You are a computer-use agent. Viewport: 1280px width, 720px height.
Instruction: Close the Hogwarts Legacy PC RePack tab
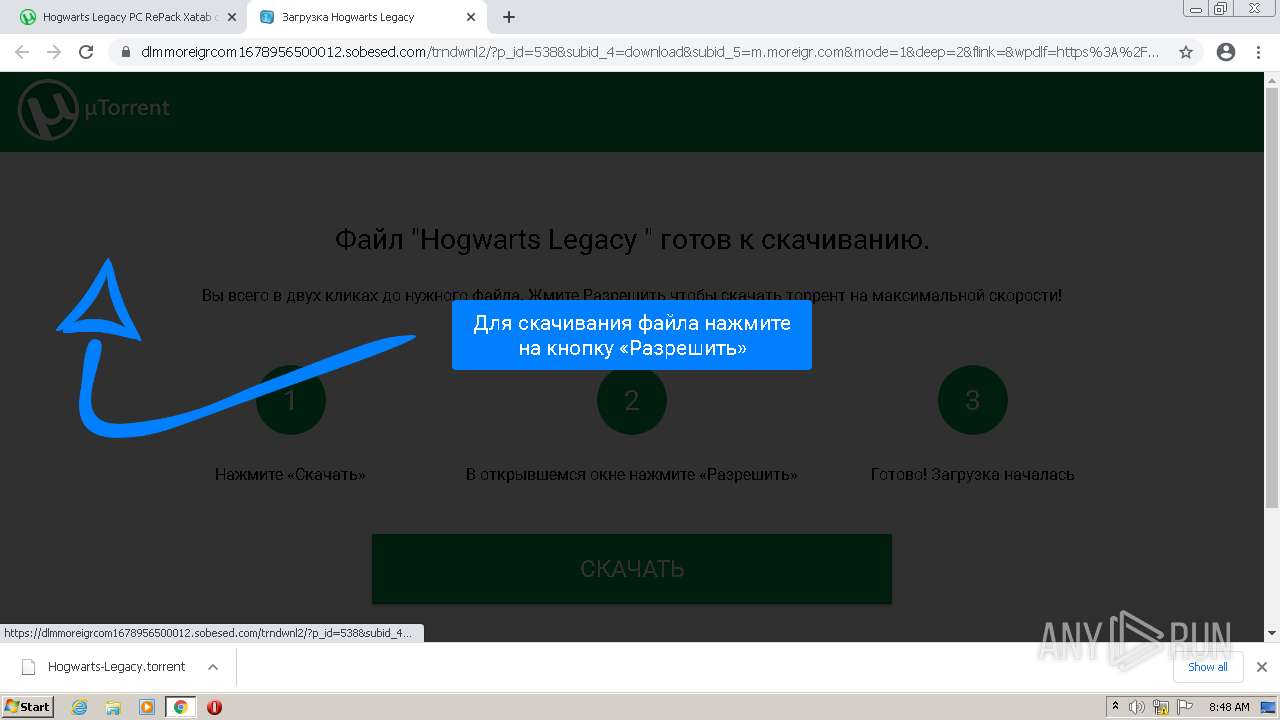232,17
